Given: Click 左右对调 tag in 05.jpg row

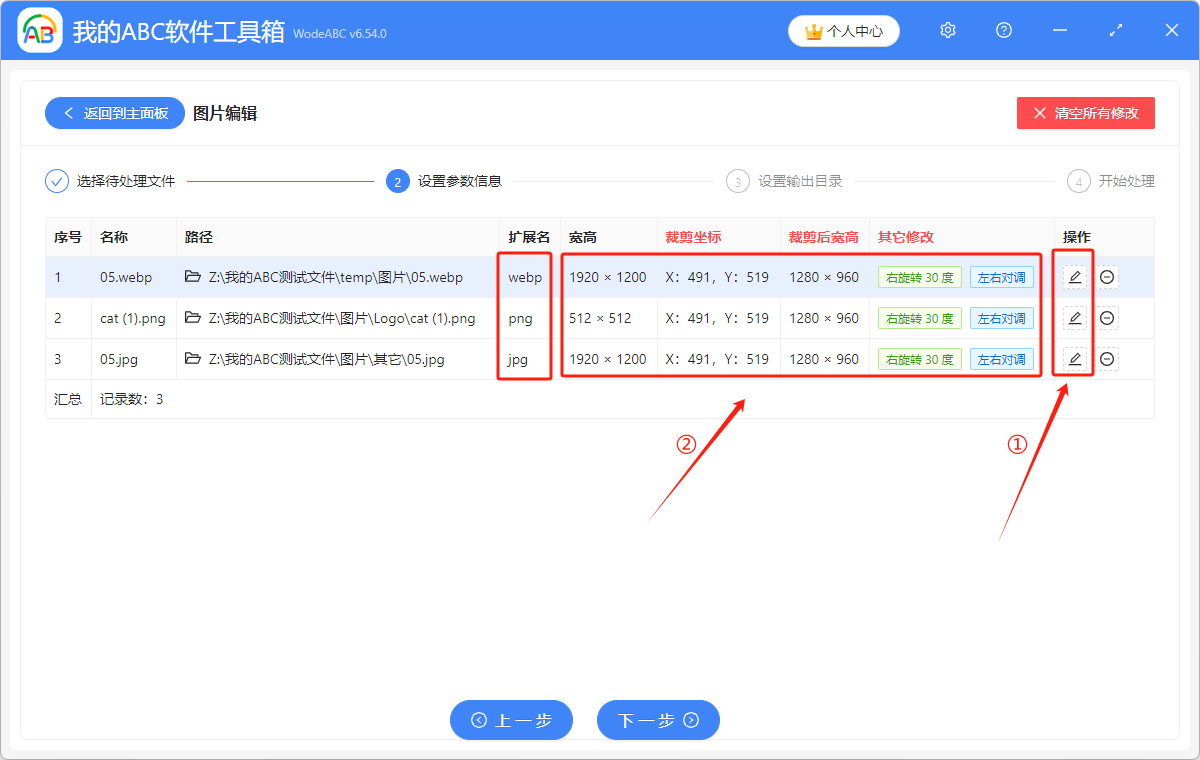Looking at the screenshot, I should (x=1002, y=359).
